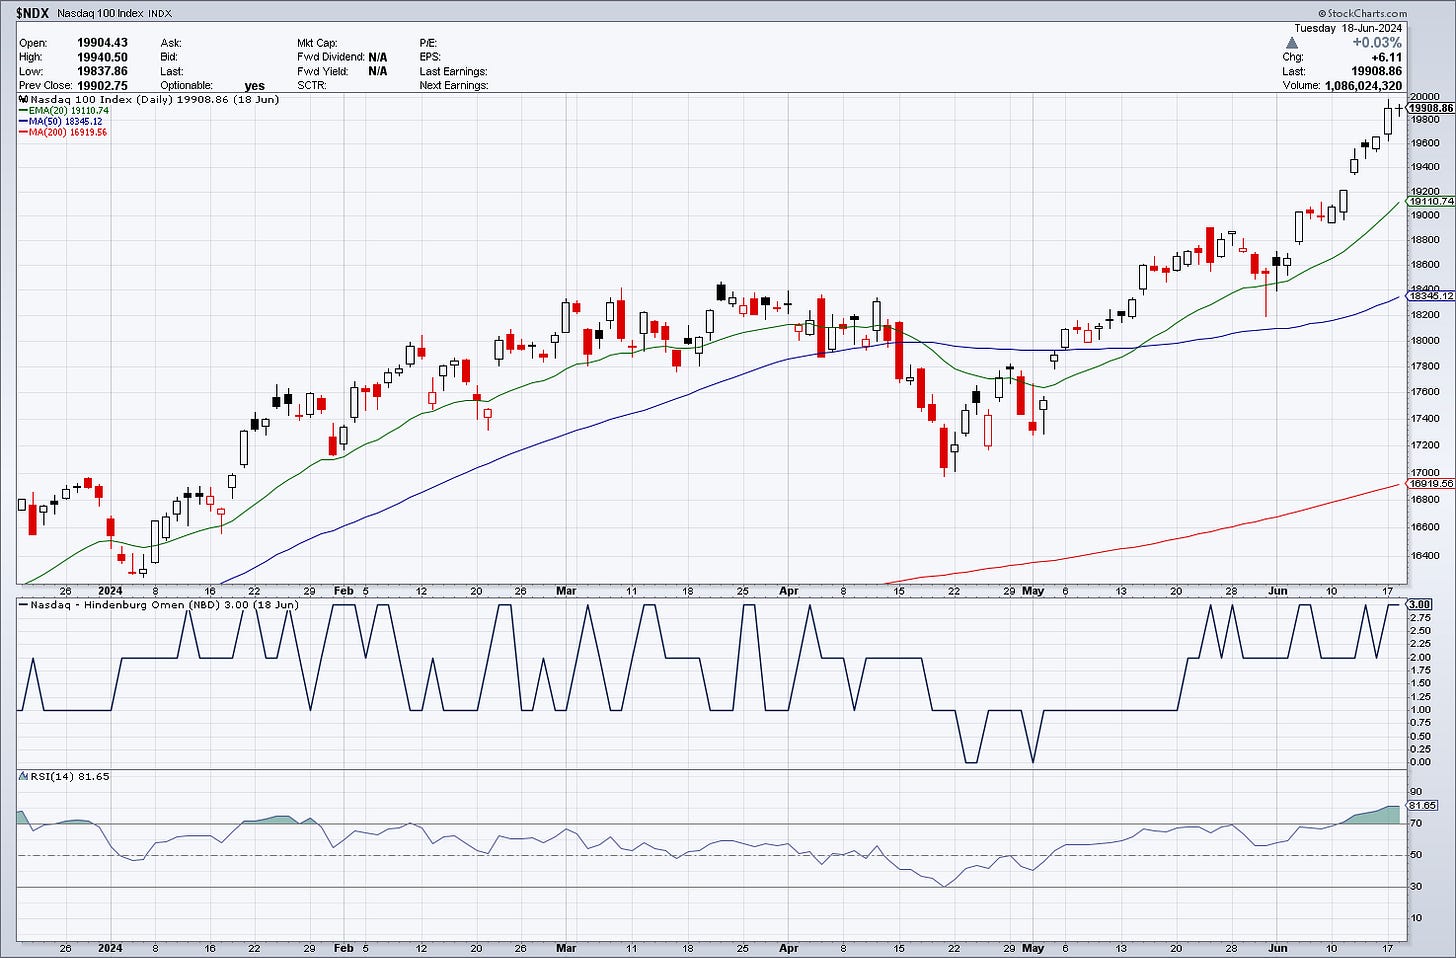Click the blue MA(50) legend line marker
The height and width of the screenshot is (958, 1456).
[24, 122]
